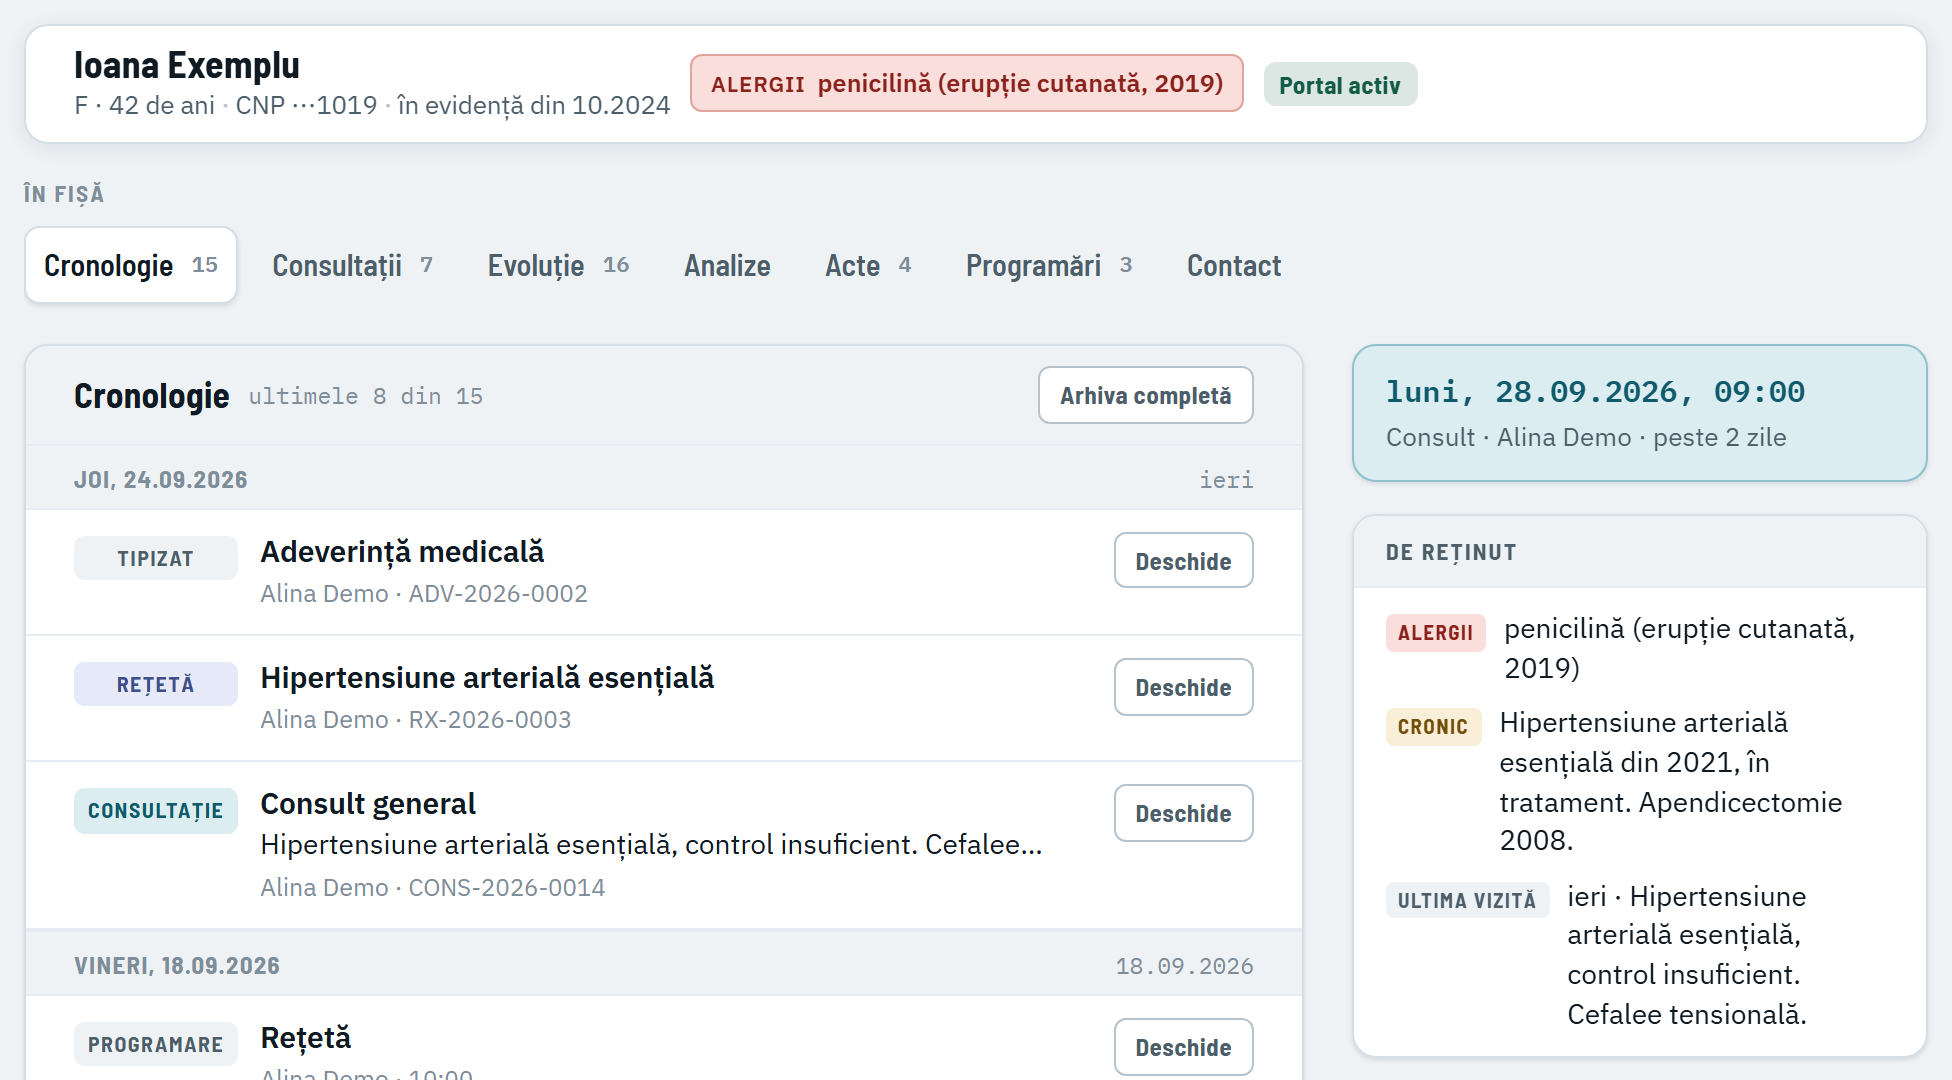Select the Cronologie tab
This screenshot has width=1952, height=1080.
pyautogui.click(x=131, y=265)
